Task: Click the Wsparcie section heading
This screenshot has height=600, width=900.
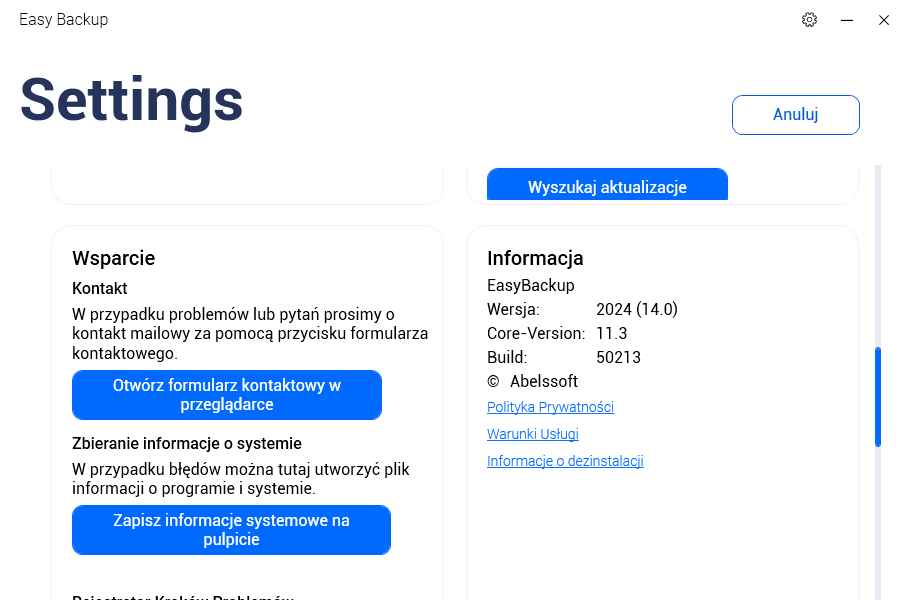Action: click(114, 258)
